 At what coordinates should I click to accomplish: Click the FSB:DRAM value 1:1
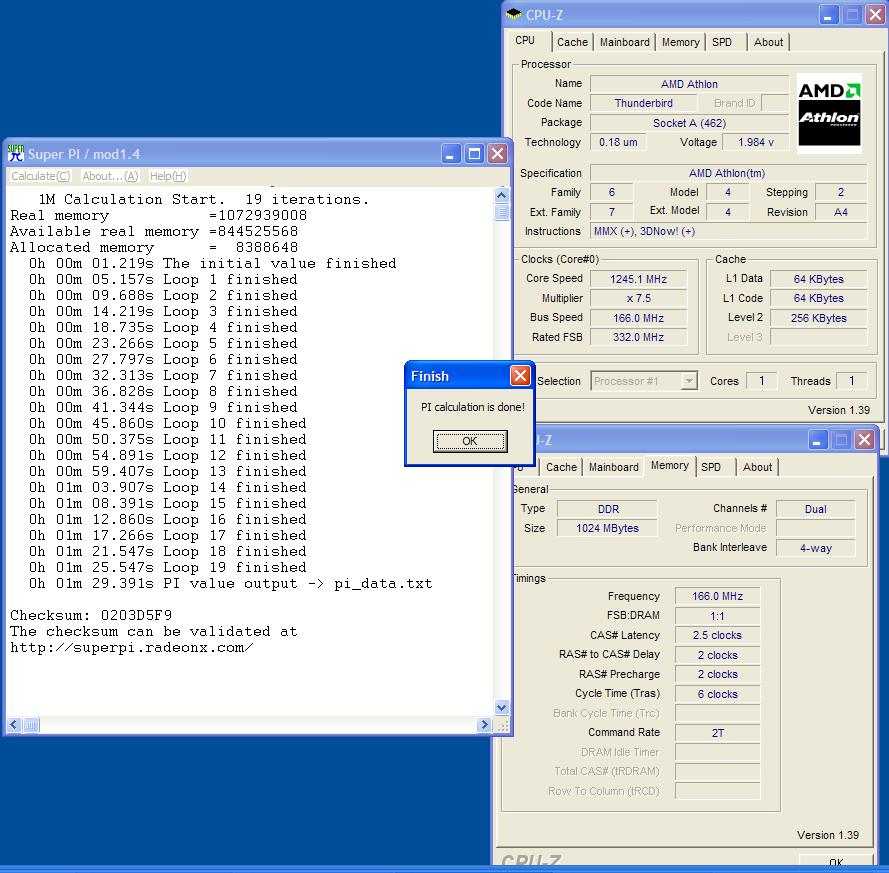pyautogui.click(x=717, y=616)
